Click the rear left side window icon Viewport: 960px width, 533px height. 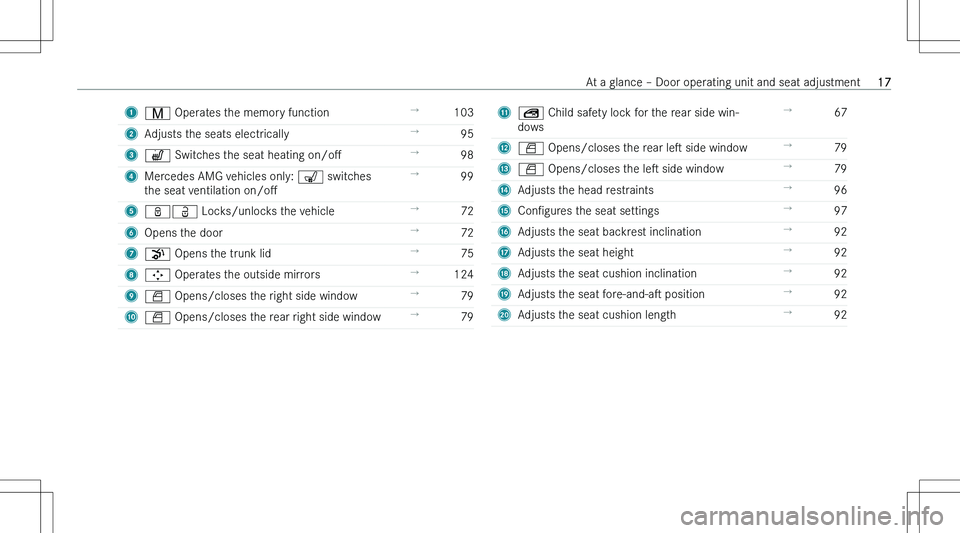pyautogui.click(x=531, y=148)
